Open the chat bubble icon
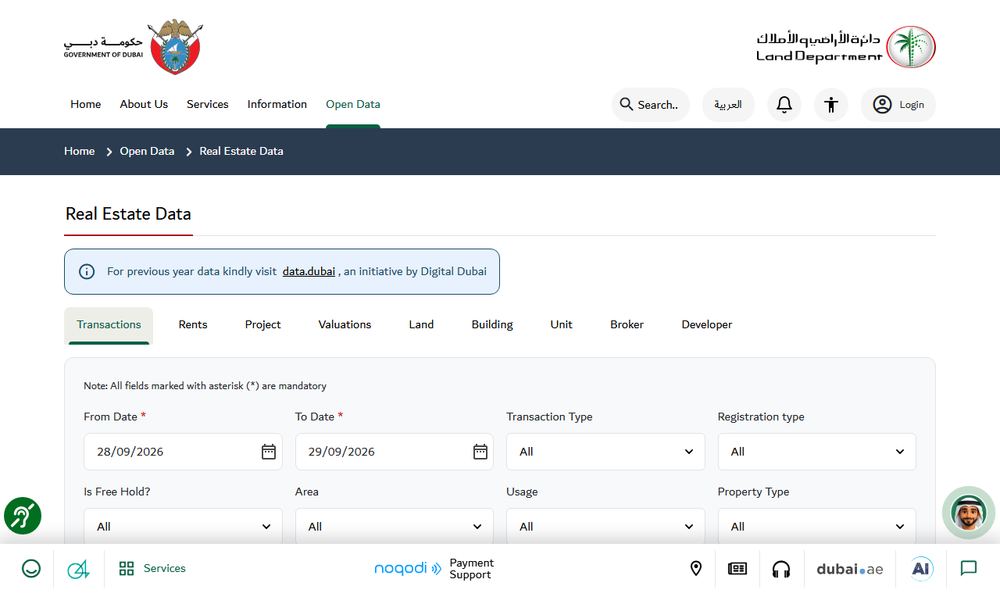 pos(968,568)
